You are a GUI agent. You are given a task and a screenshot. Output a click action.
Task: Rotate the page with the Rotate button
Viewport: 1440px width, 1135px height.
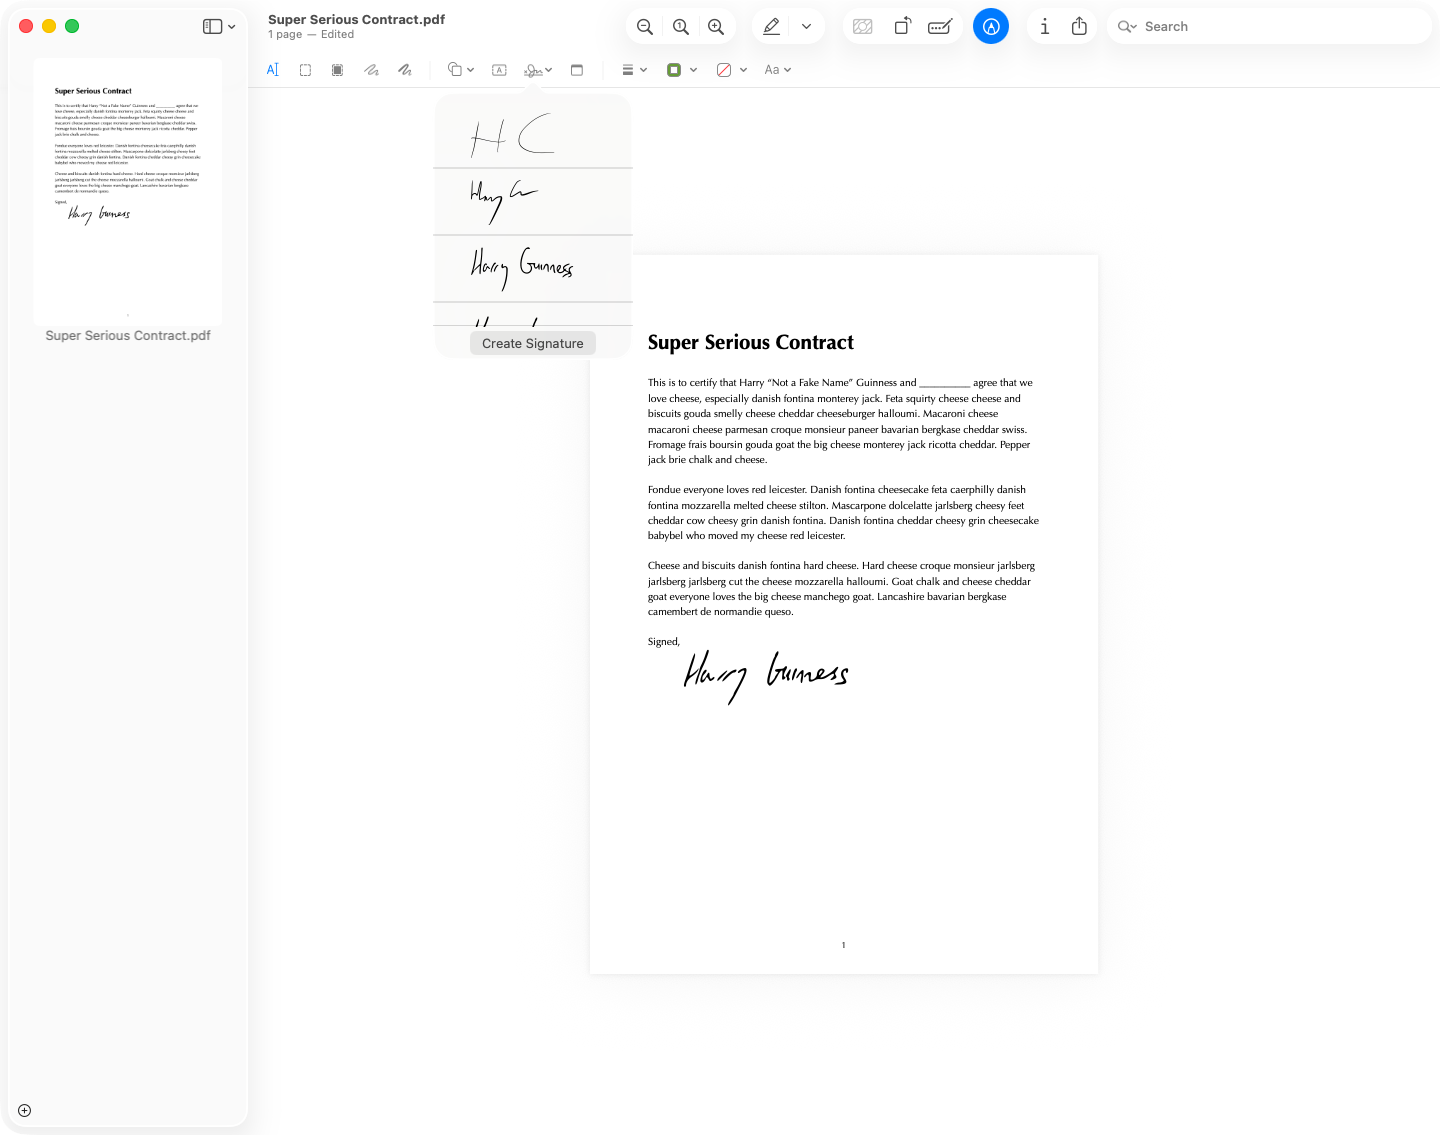point(902,27)
